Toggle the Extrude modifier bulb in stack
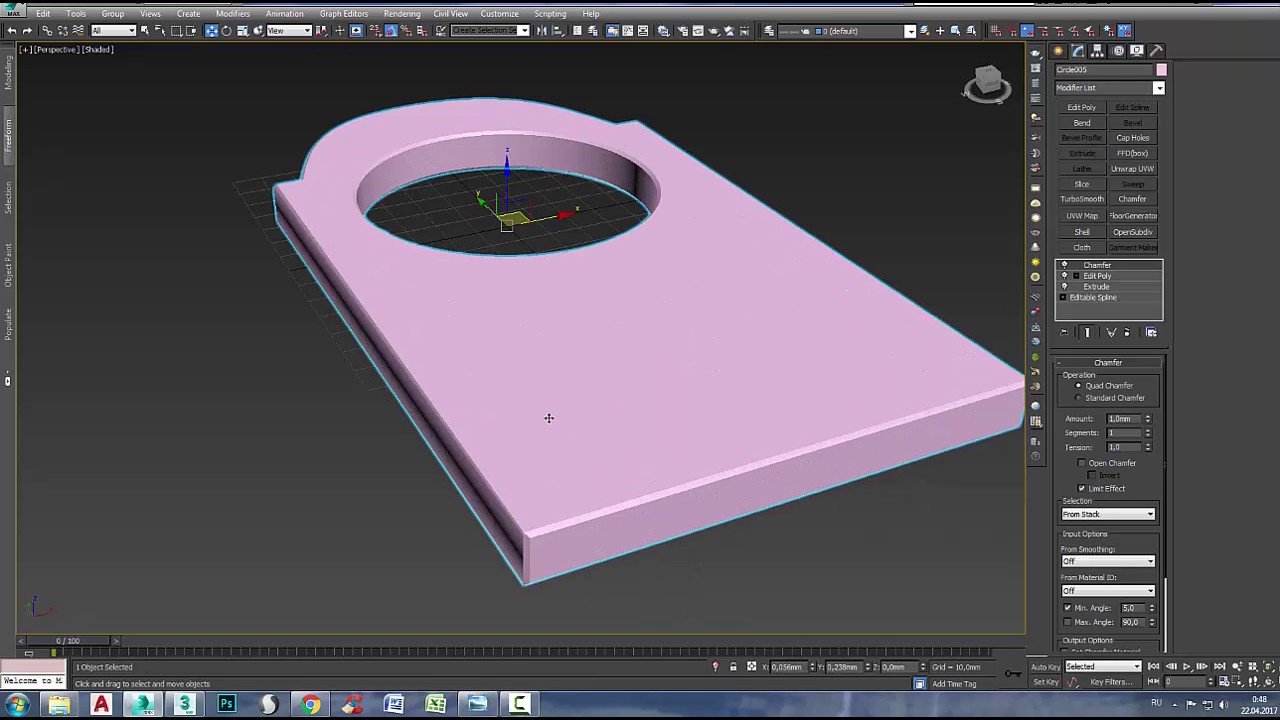The height and width of the screenshot is (720, 1280). [x=1064, y=287]
